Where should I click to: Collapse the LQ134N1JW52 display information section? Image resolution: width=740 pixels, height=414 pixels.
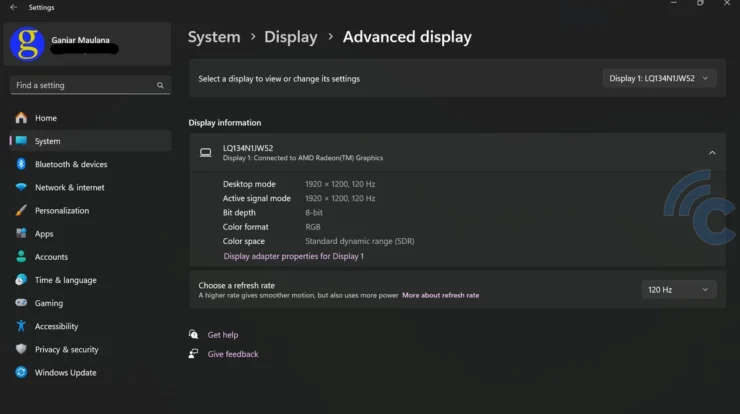point(712,152)
